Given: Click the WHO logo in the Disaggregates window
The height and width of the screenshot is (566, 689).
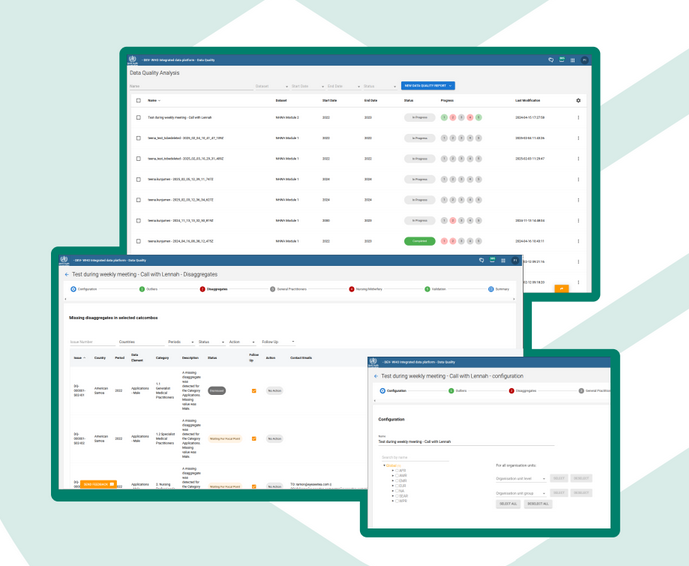Looking at the screenshot, I should tap(64, 260).
